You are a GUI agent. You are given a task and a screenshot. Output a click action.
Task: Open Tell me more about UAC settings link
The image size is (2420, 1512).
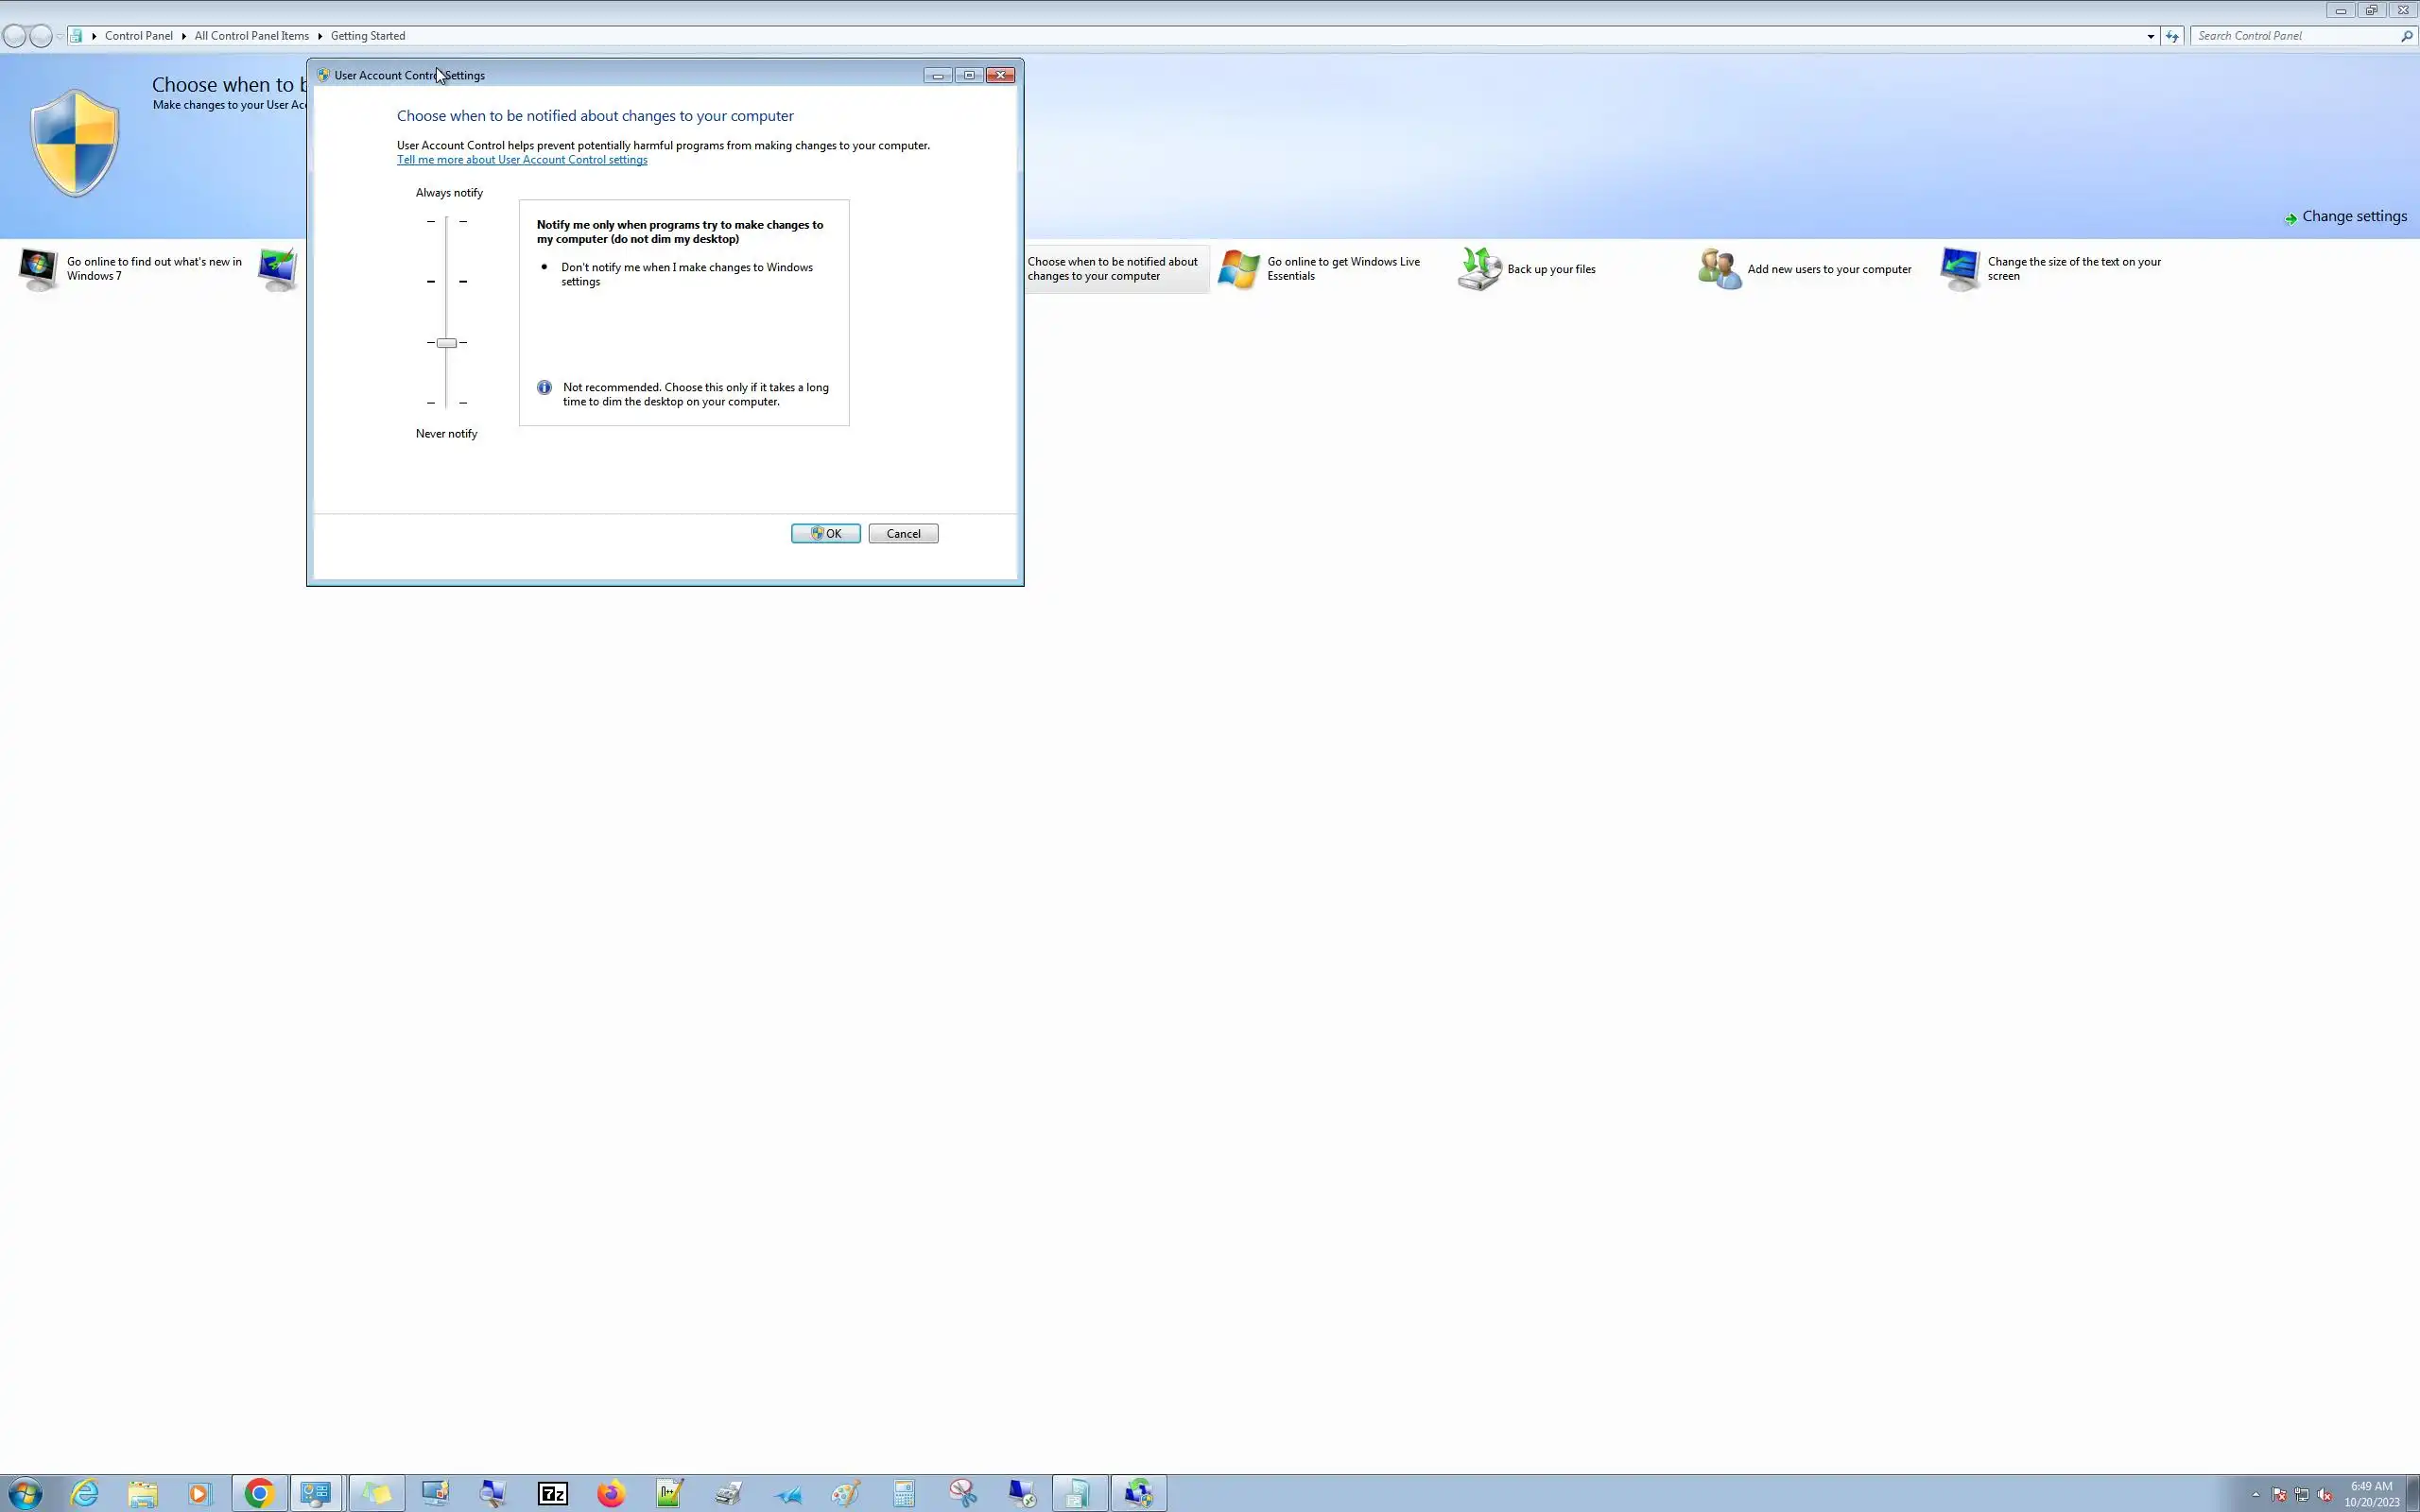click(521, 160)
